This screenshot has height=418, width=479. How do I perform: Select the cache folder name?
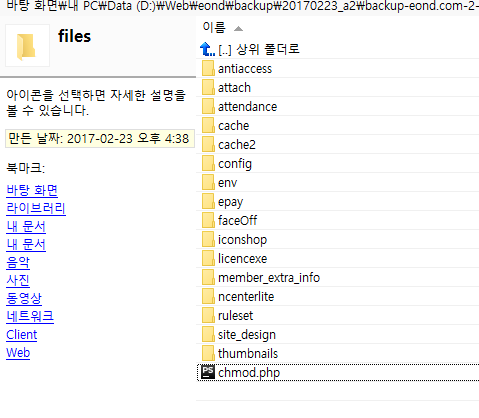pyautogui.click(x=233, y=126)
